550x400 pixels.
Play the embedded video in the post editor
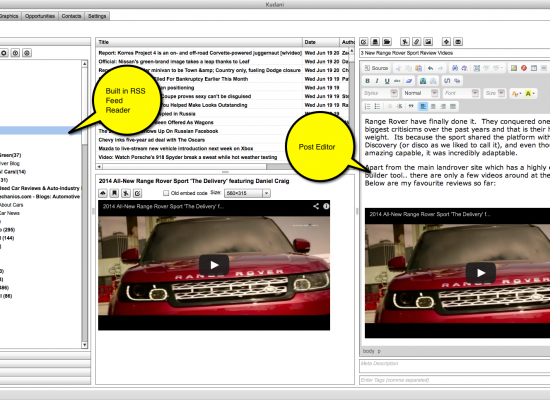(481, 273)
